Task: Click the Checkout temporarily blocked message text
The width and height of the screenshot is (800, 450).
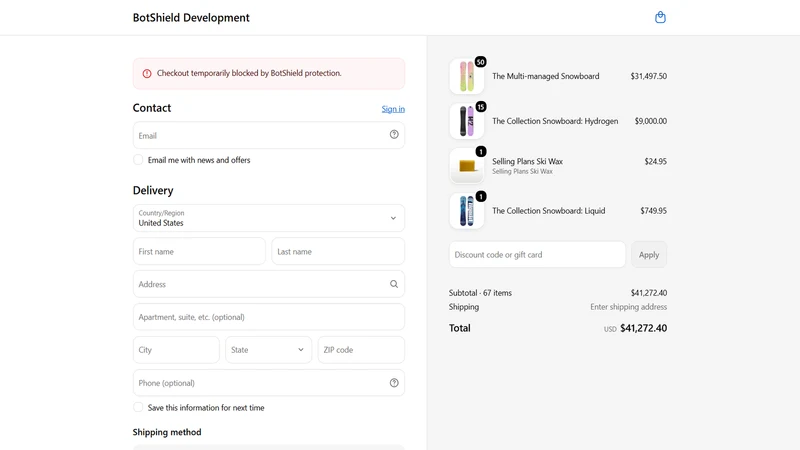Action: (x=249, y=73)
